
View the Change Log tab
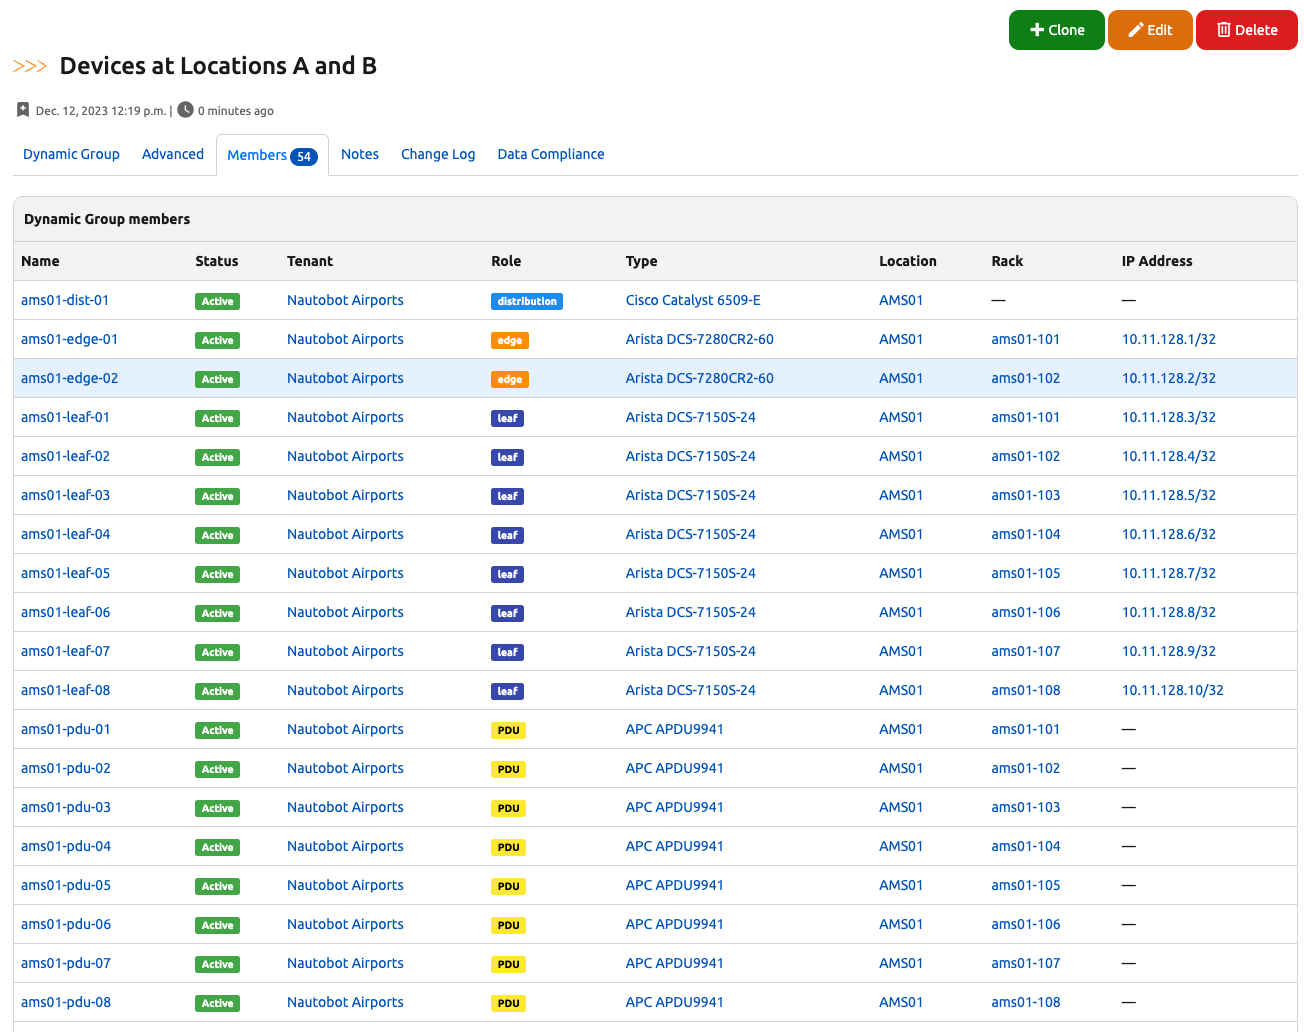pyautogui.click(x=438, y=154)
